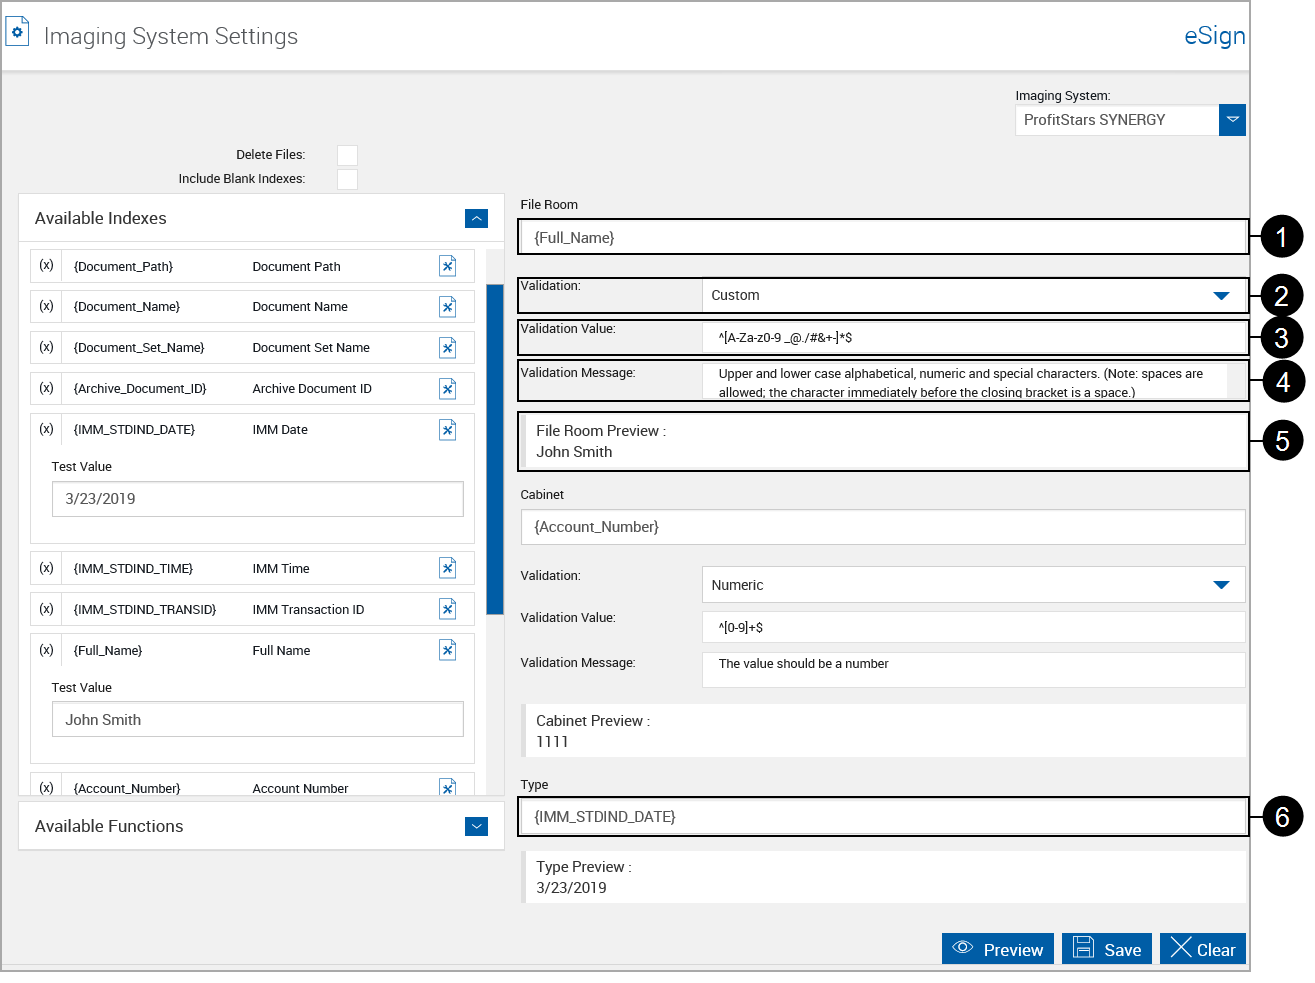Click the insert icon beside {Document_Name}
This screenshot has width=1315, height=983.
(x=447, y=307)
